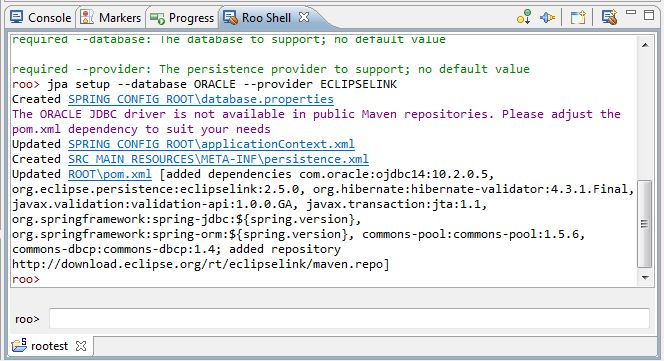Open the META-INF persistence.xml link
664x361 pixels.
click(x=218, y=159)
